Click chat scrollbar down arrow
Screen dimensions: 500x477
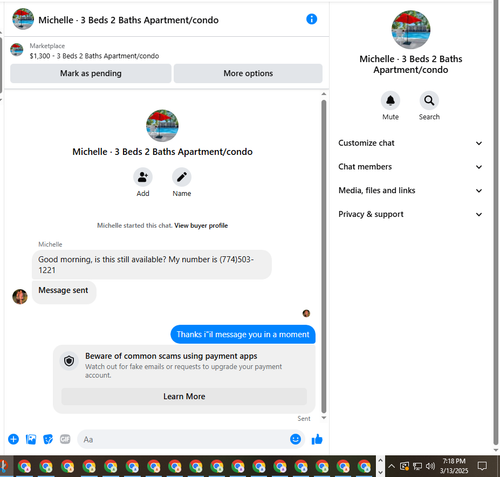324,417
